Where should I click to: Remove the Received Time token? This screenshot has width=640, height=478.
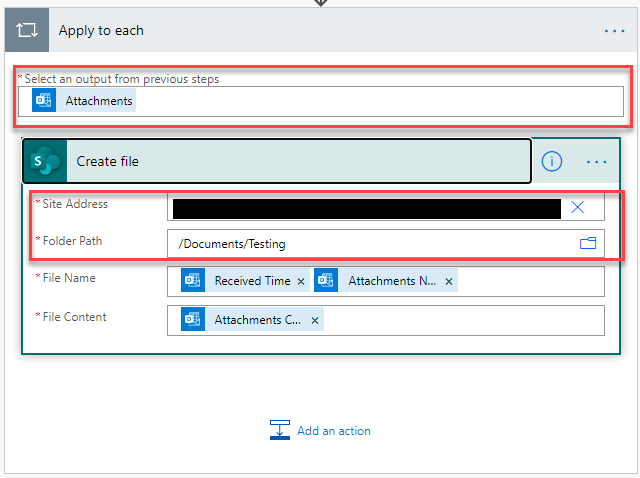click(301, 282)
